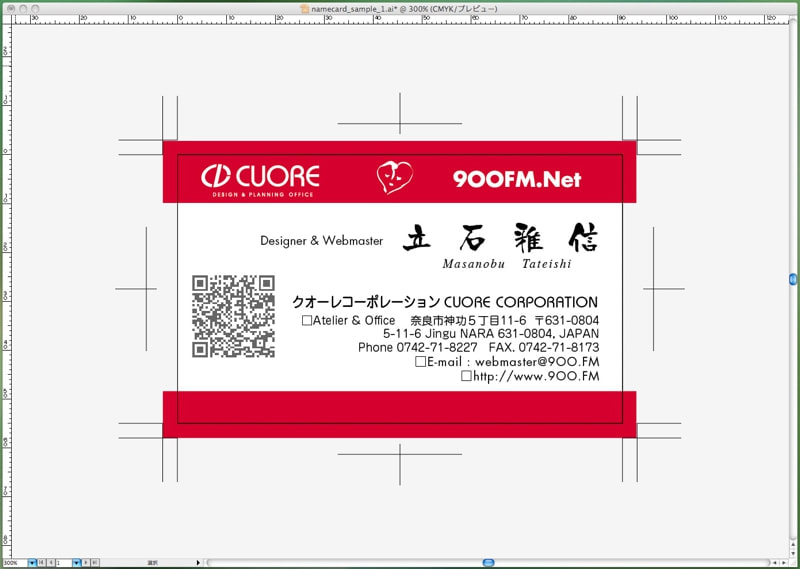Select the 900FM.Net logo text
This screenshot has width=800, height=569.
click(517, 179)
